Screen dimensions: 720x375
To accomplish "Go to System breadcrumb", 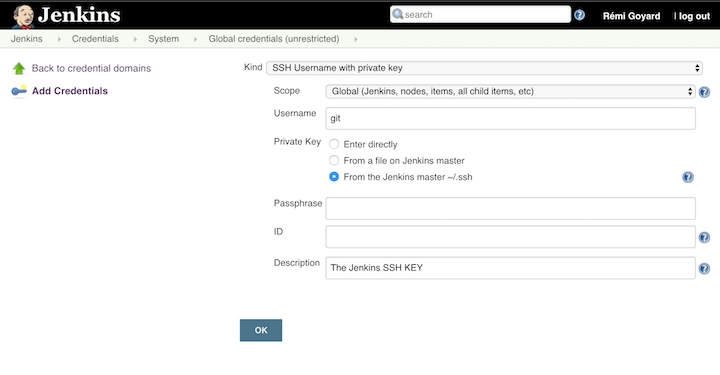I will (x=163, y=39).
